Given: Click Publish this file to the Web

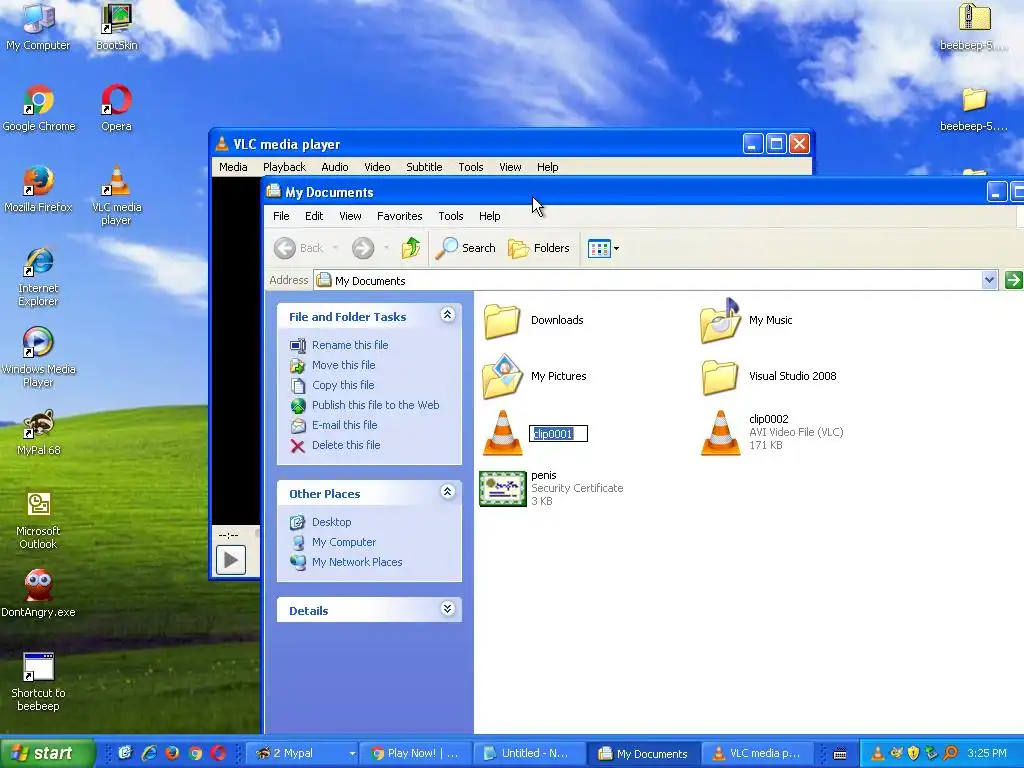Looking at the screenshot, I should click(x=376, y=405).
